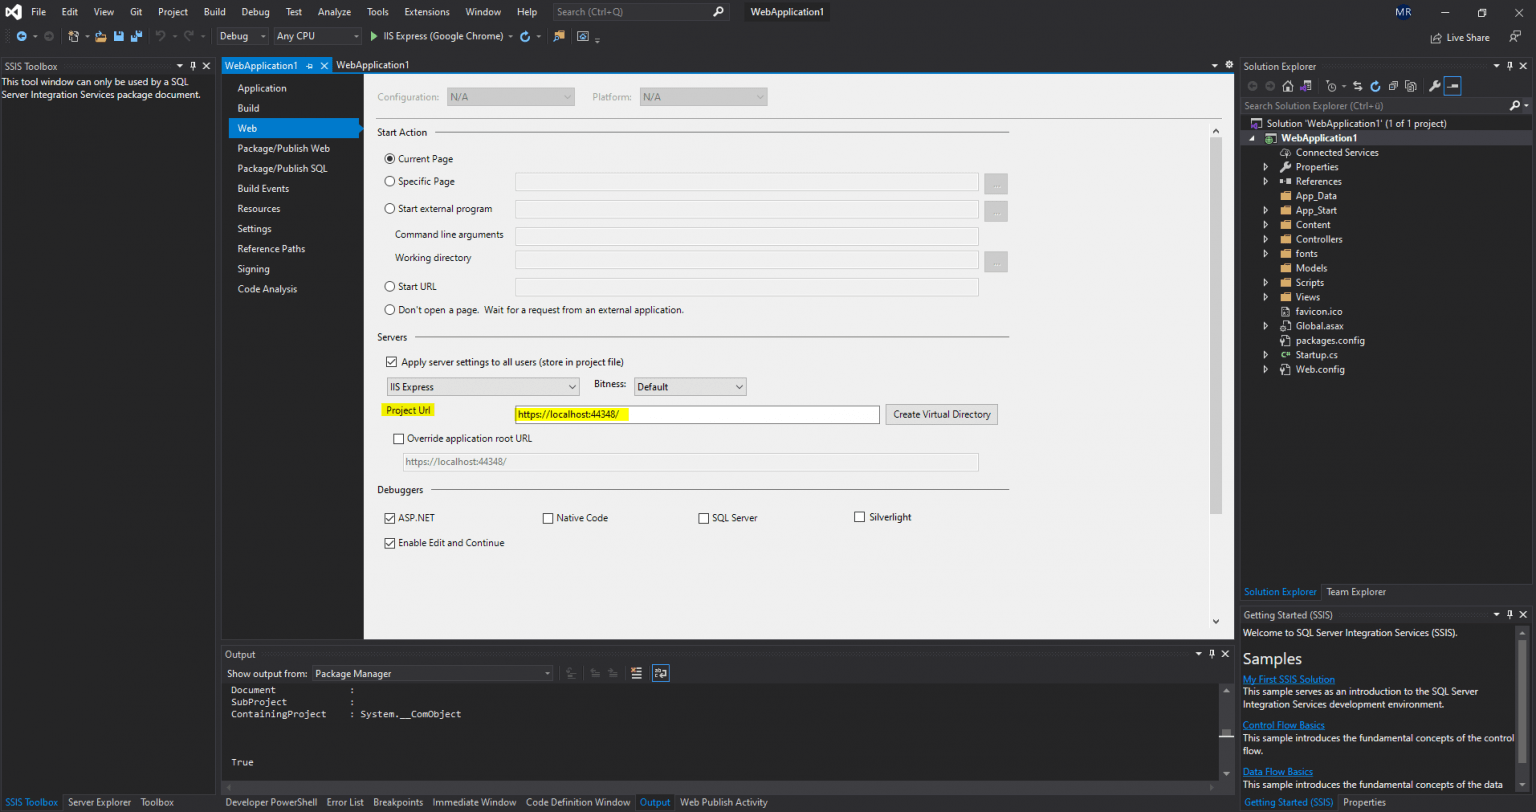The image size is (1536, 812).
Task: Refresh the Solution Explorer
Action: [1377, 86]
